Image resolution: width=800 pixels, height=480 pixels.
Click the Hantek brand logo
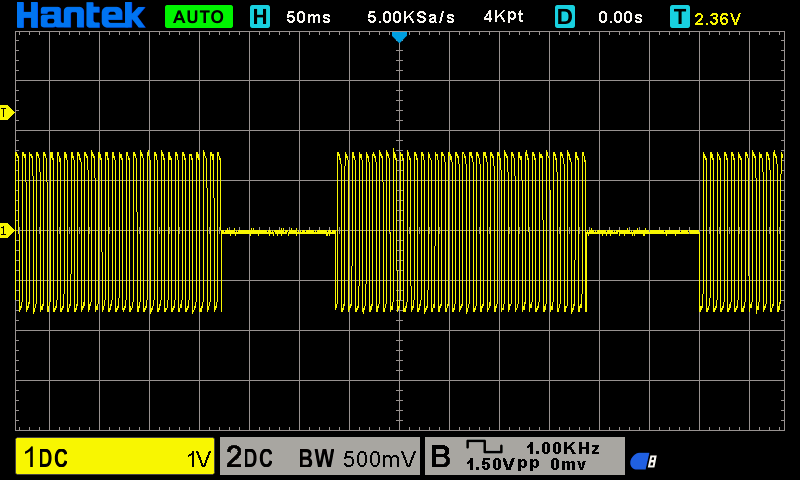point(81,15)
